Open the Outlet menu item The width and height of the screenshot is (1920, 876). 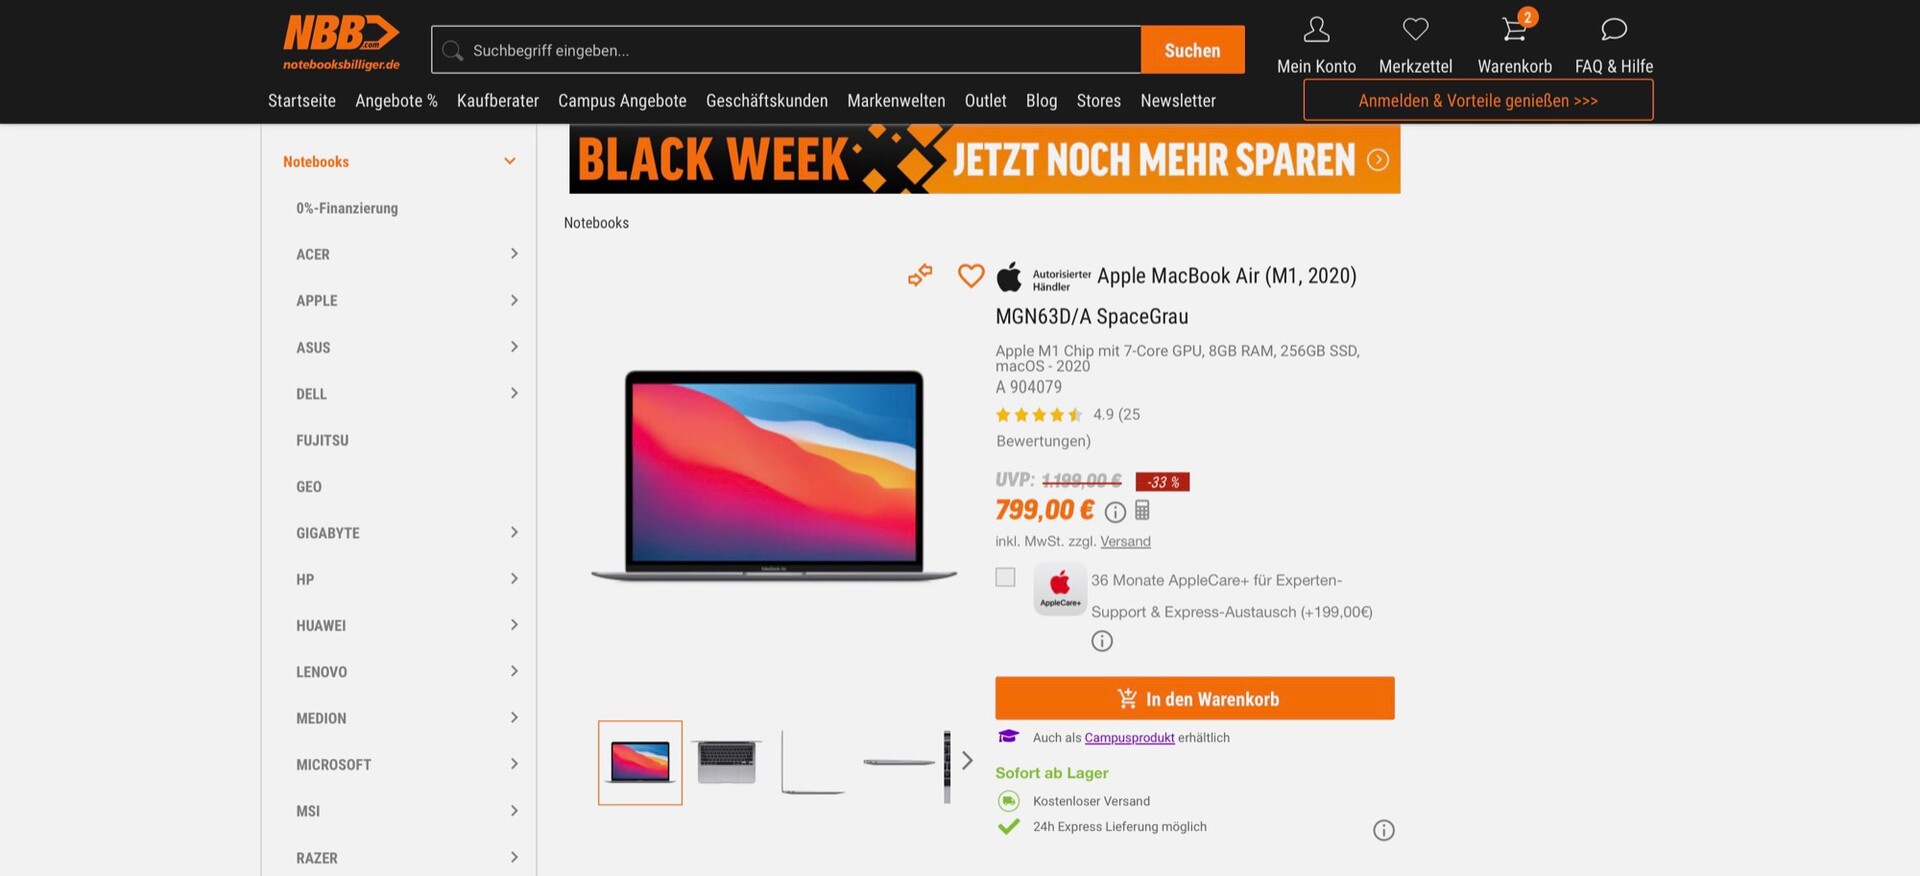point(985,101)
